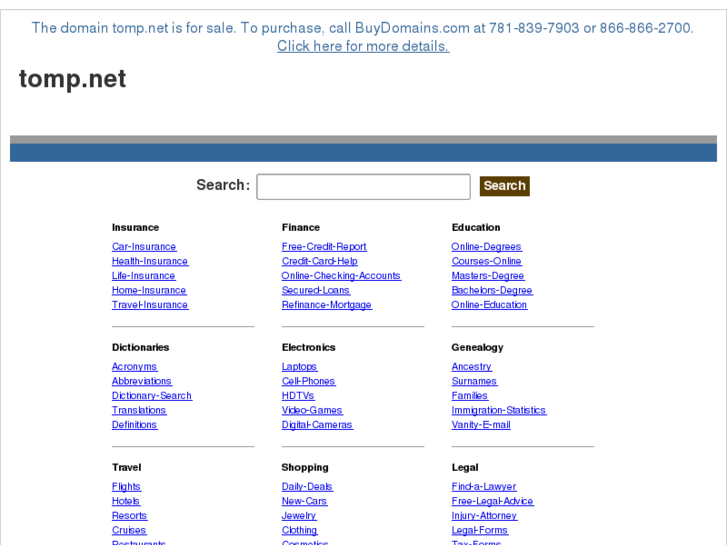
Task: Open the Video-Games link
Action: [312, 410]
